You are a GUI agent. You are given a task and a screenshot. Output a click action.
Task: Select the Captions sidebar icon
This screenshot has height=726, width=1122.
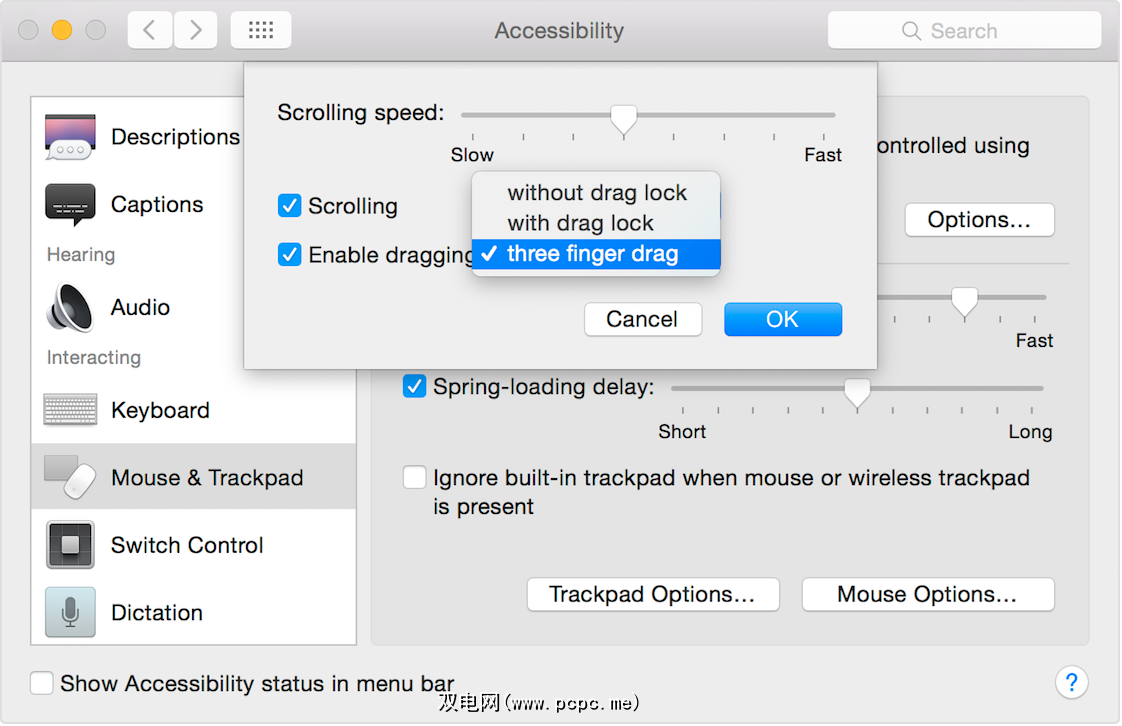point(70,205)
